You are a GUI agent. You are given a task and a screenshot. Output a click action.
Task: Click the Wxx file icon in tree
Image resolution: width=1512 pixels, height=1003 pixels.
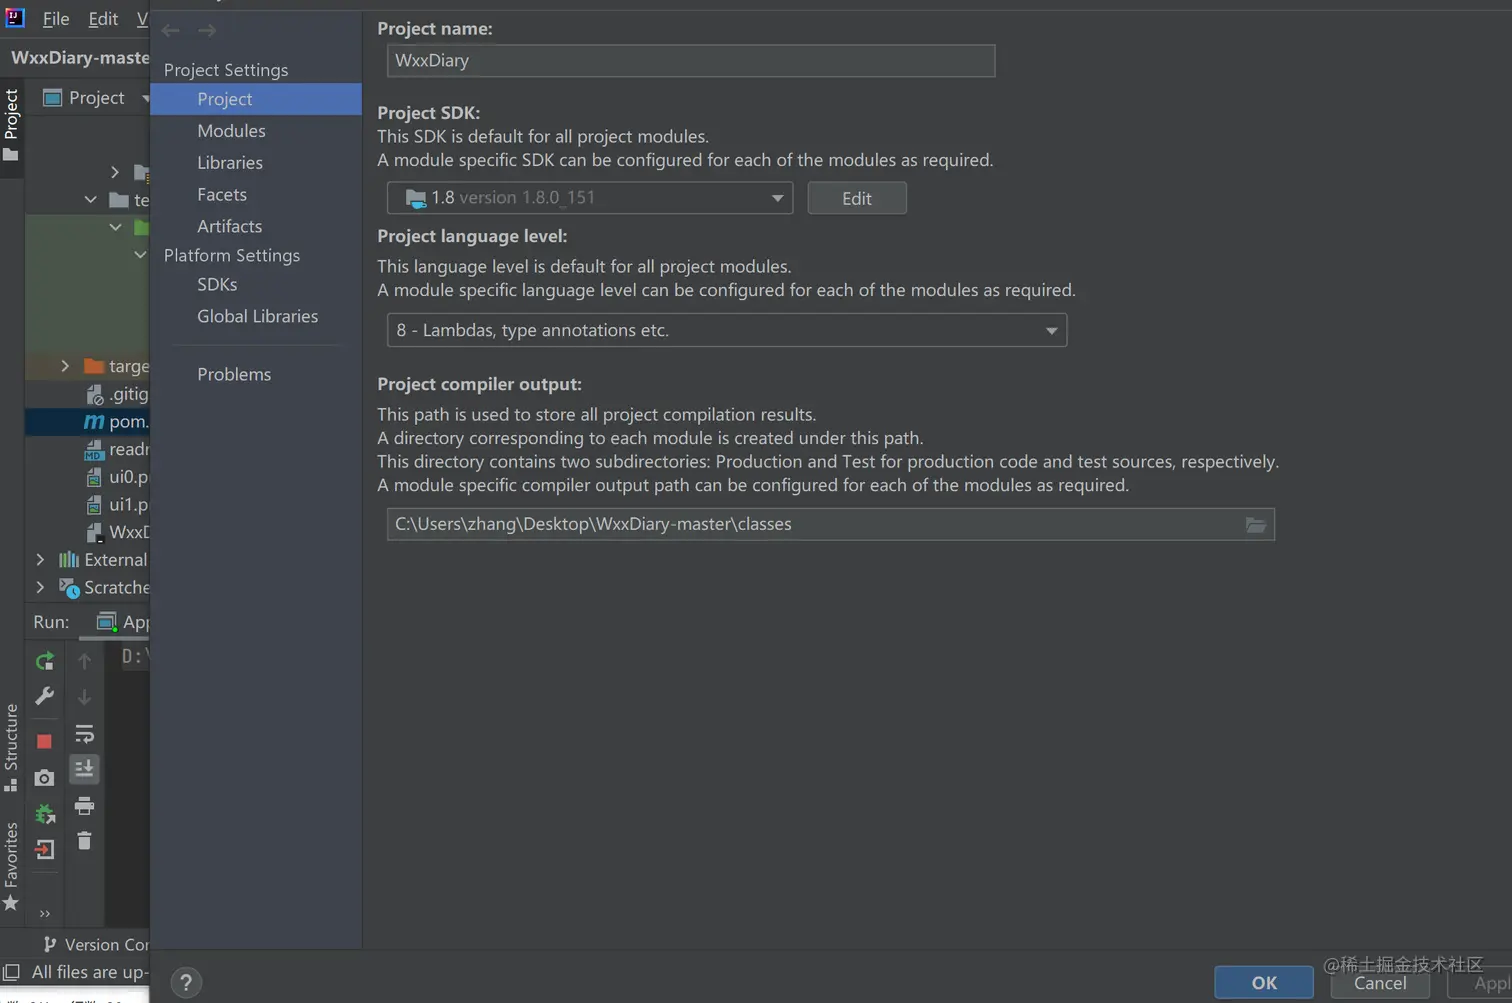click(95, 533)
